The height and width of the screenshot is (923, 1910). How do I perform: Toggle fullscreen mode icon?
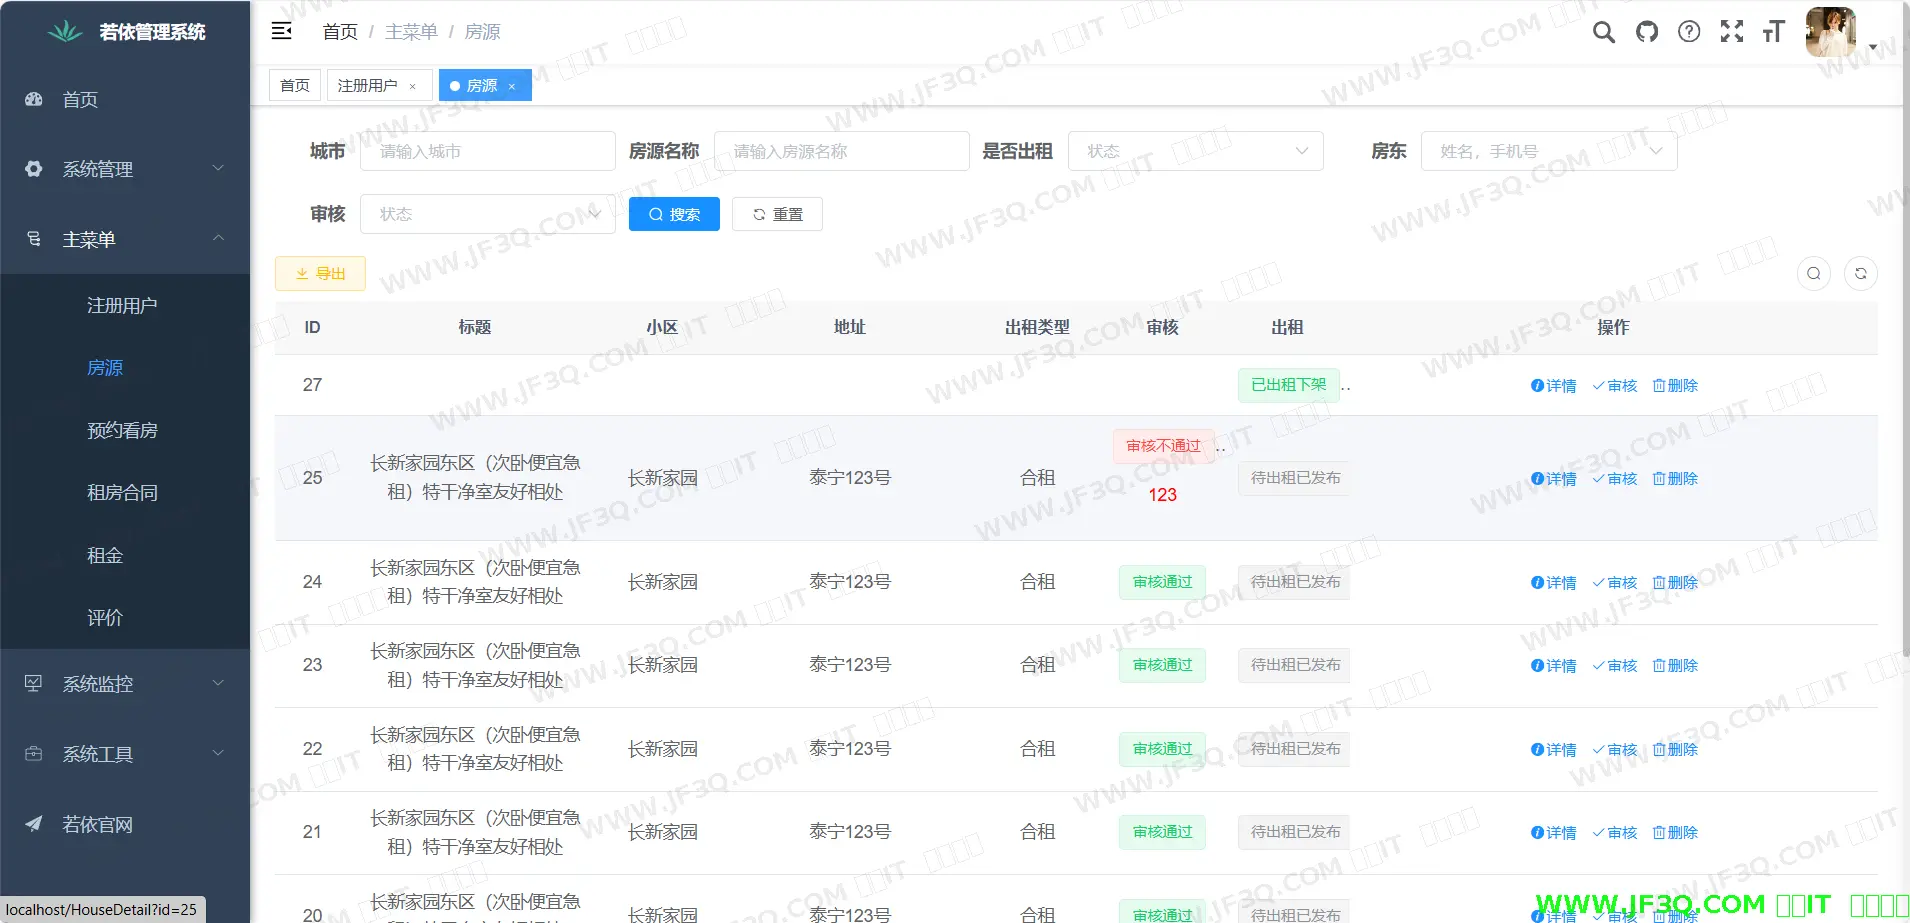point(1732,32)
